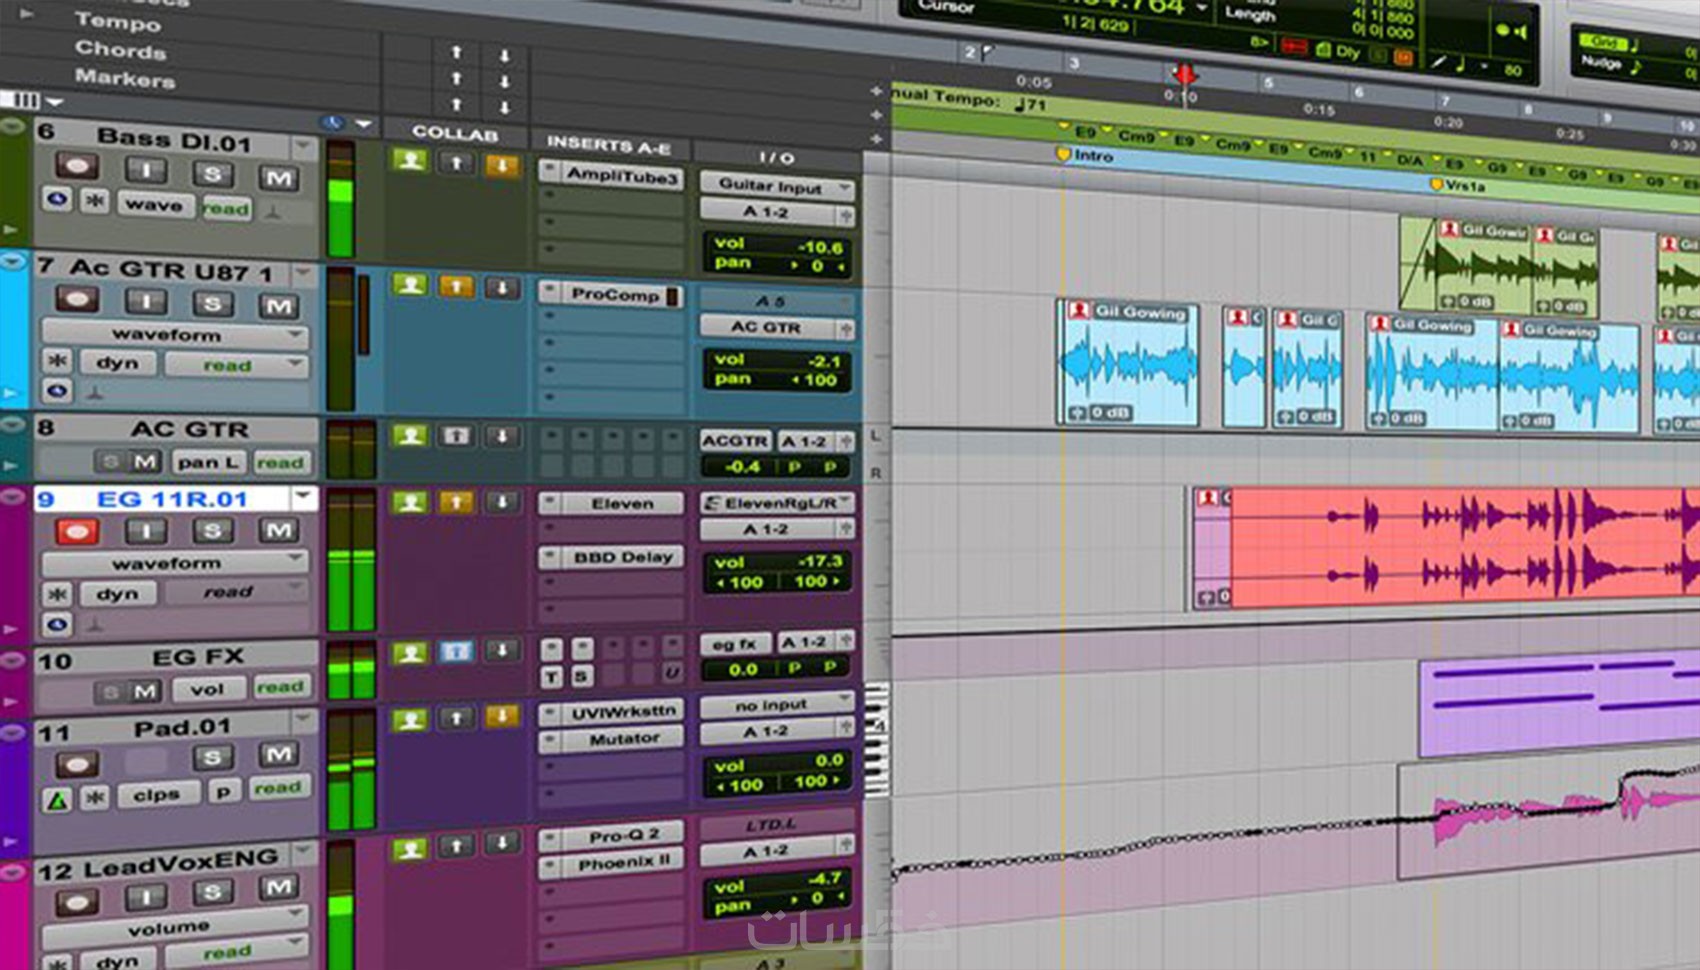This screenshot has width=1700, height=970.
Task: Click green triangle instrument icon on Pad.01
Action: click(58, 800)
